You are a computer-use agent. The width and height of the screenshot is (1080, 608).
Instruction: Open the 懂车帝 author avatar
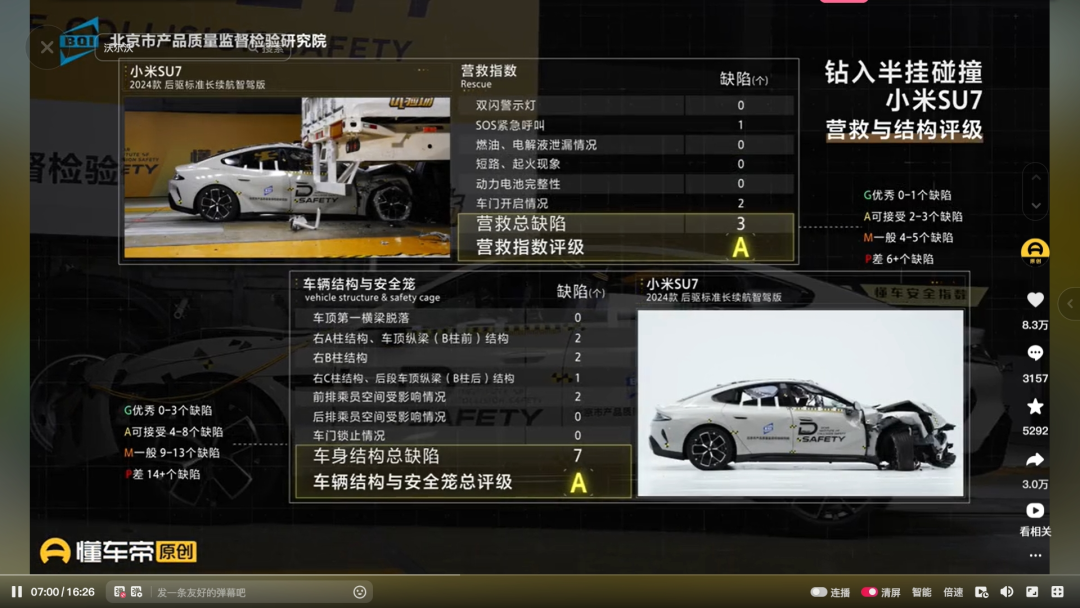tap(1035, 250)
